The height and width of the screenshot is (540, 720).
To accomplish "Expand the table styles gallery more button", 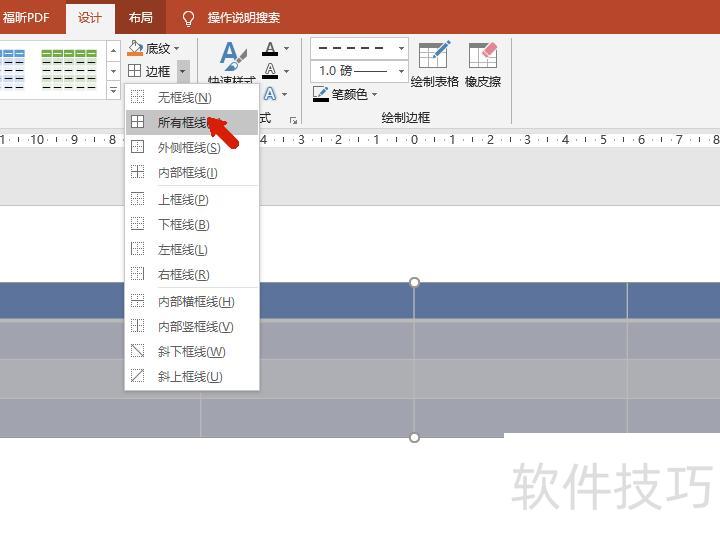I will coord(113,90).
